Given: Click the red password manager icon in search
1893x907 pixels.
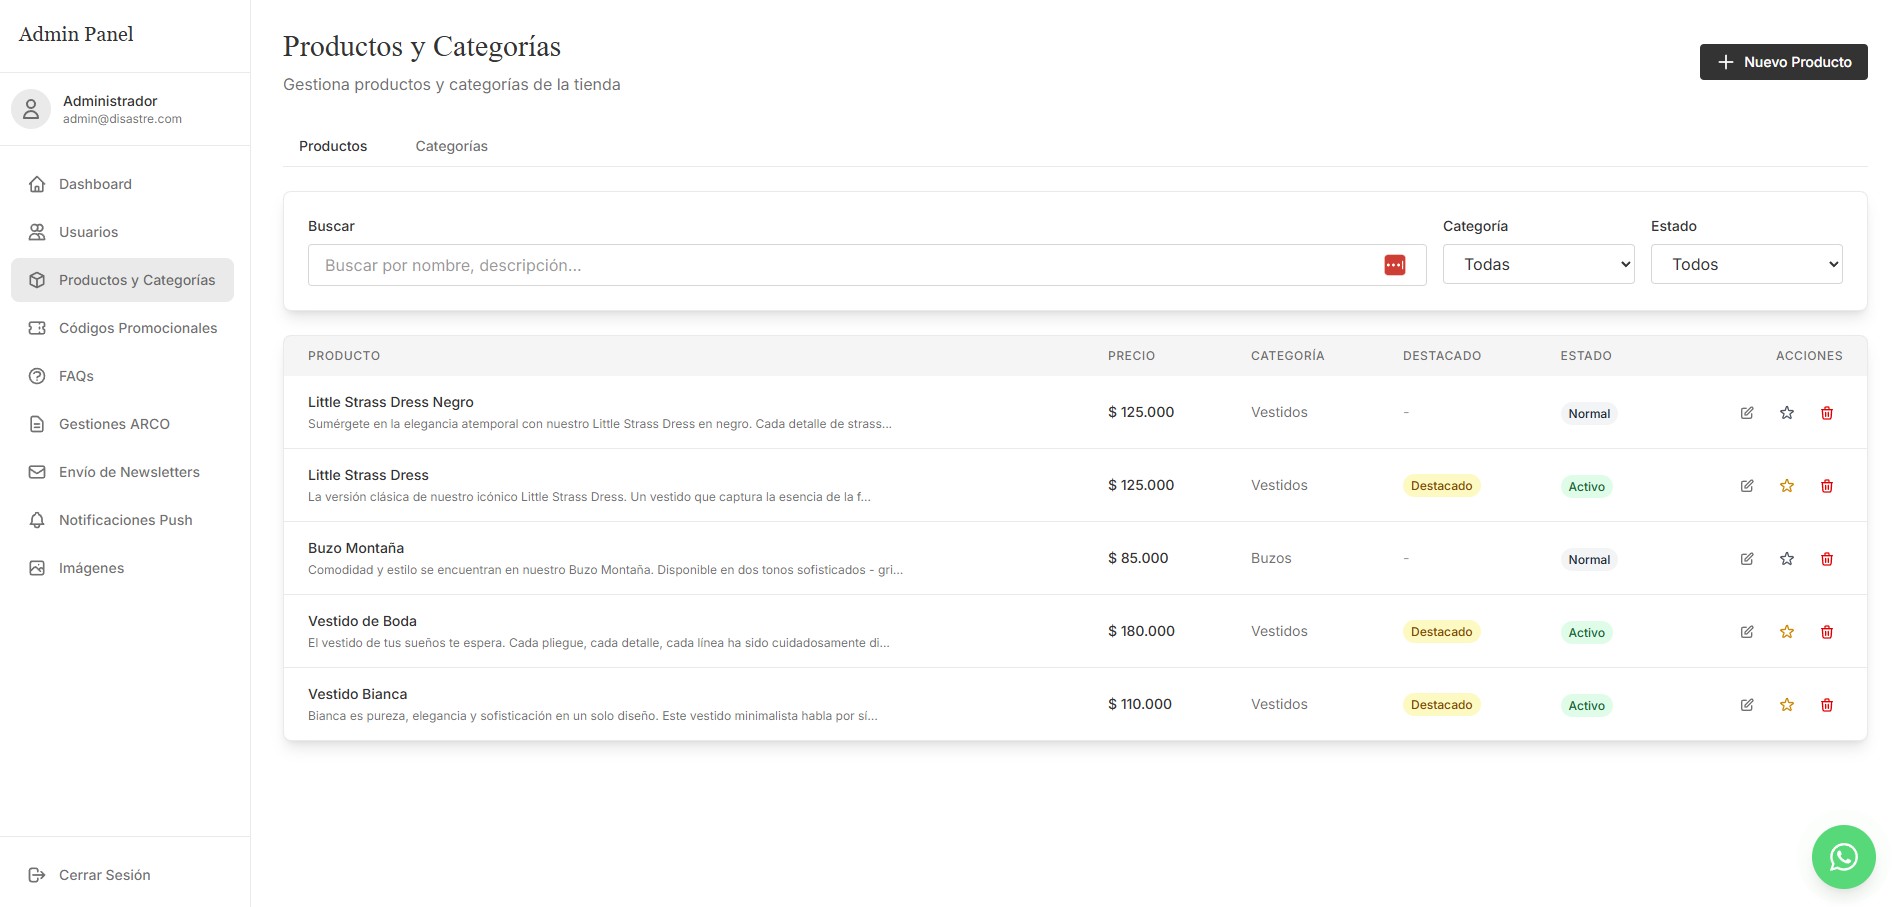Looking at the screenshot, I should tap(1395, 265).
